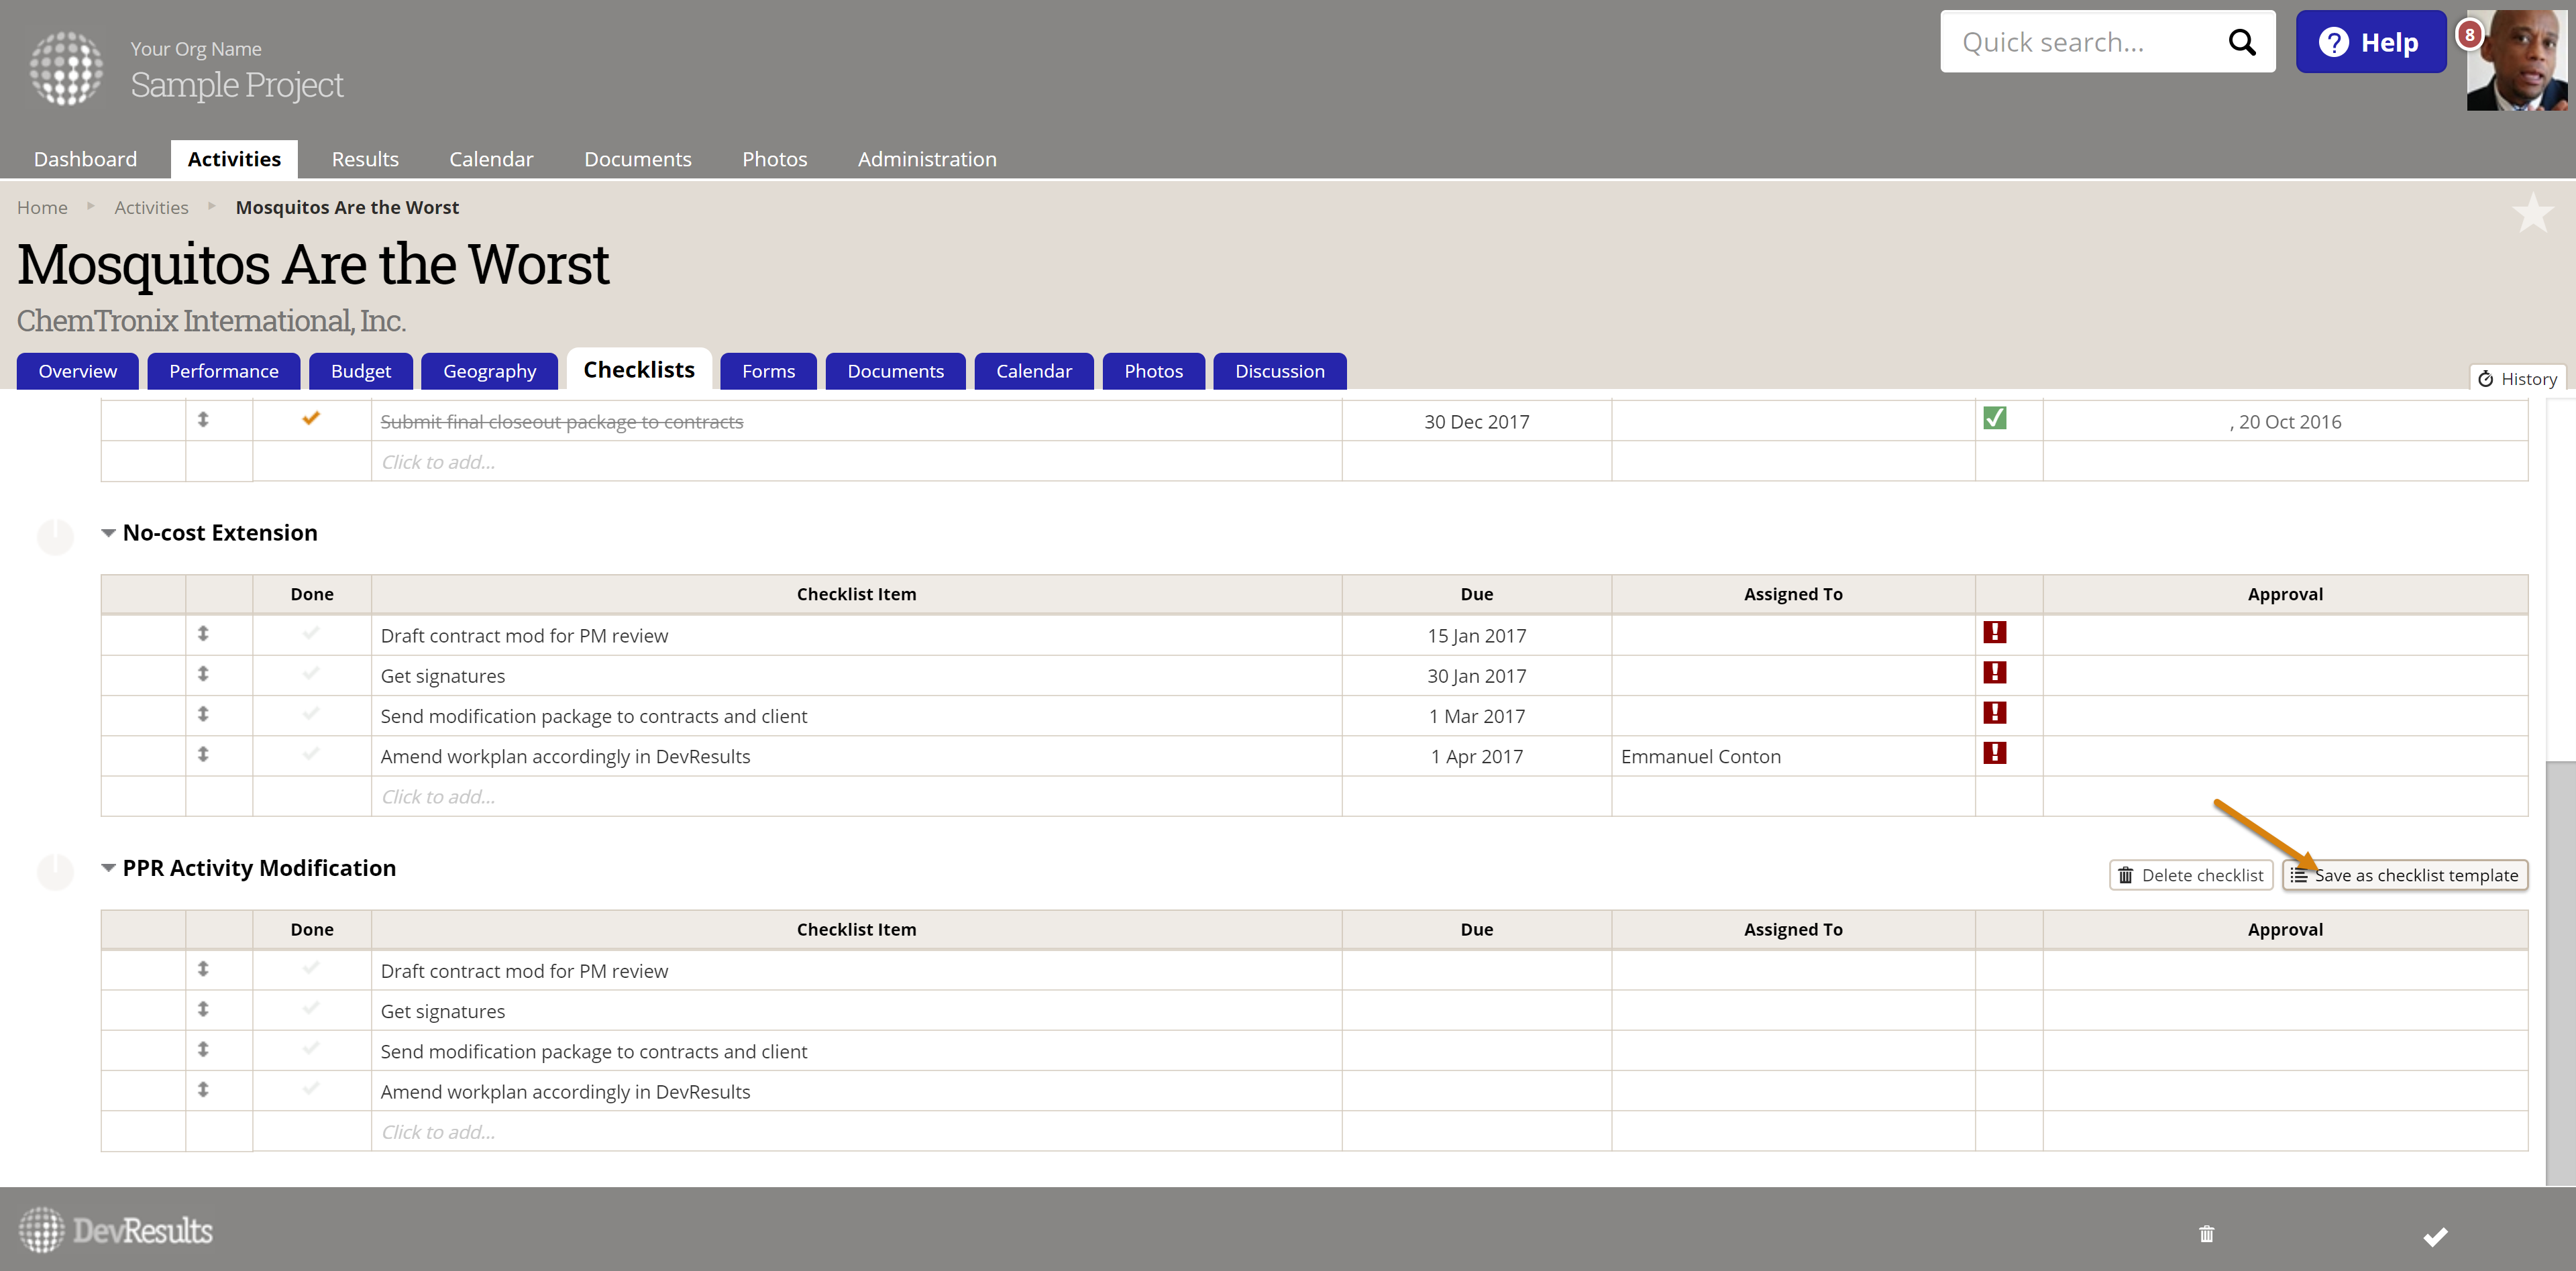Open the notifications badge showing 8
This screenshot has width=2576, height=1271.
(2469, 34)
